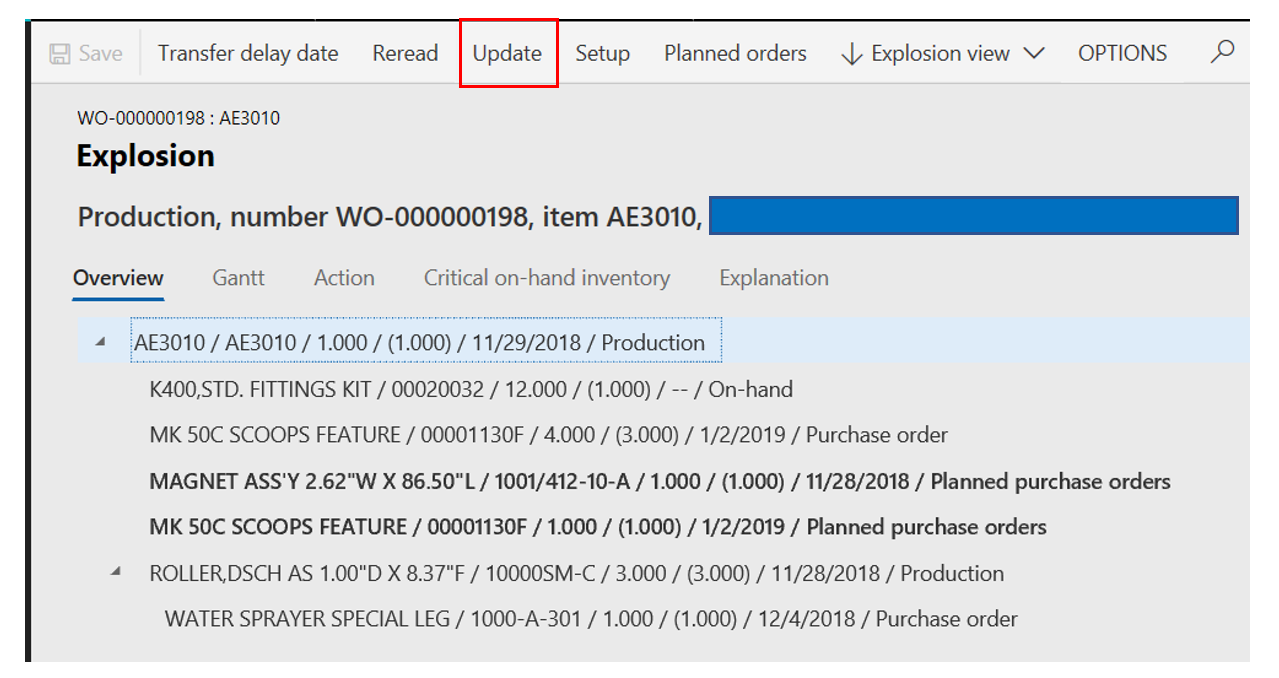
Task: Open the Explosion view dropdown chevron
Action: (1036, 53)
